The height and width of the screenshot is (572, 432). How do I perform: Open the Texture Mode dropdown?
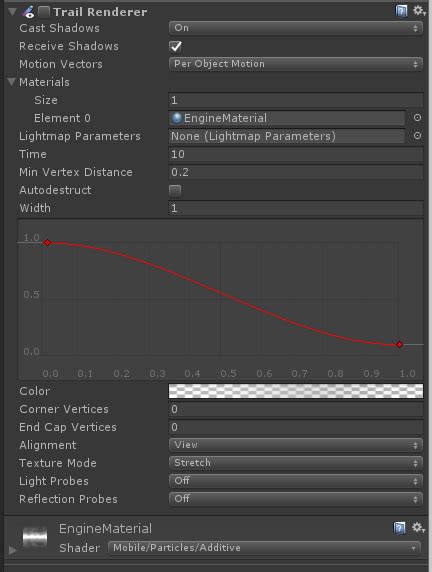pos(296,463)
